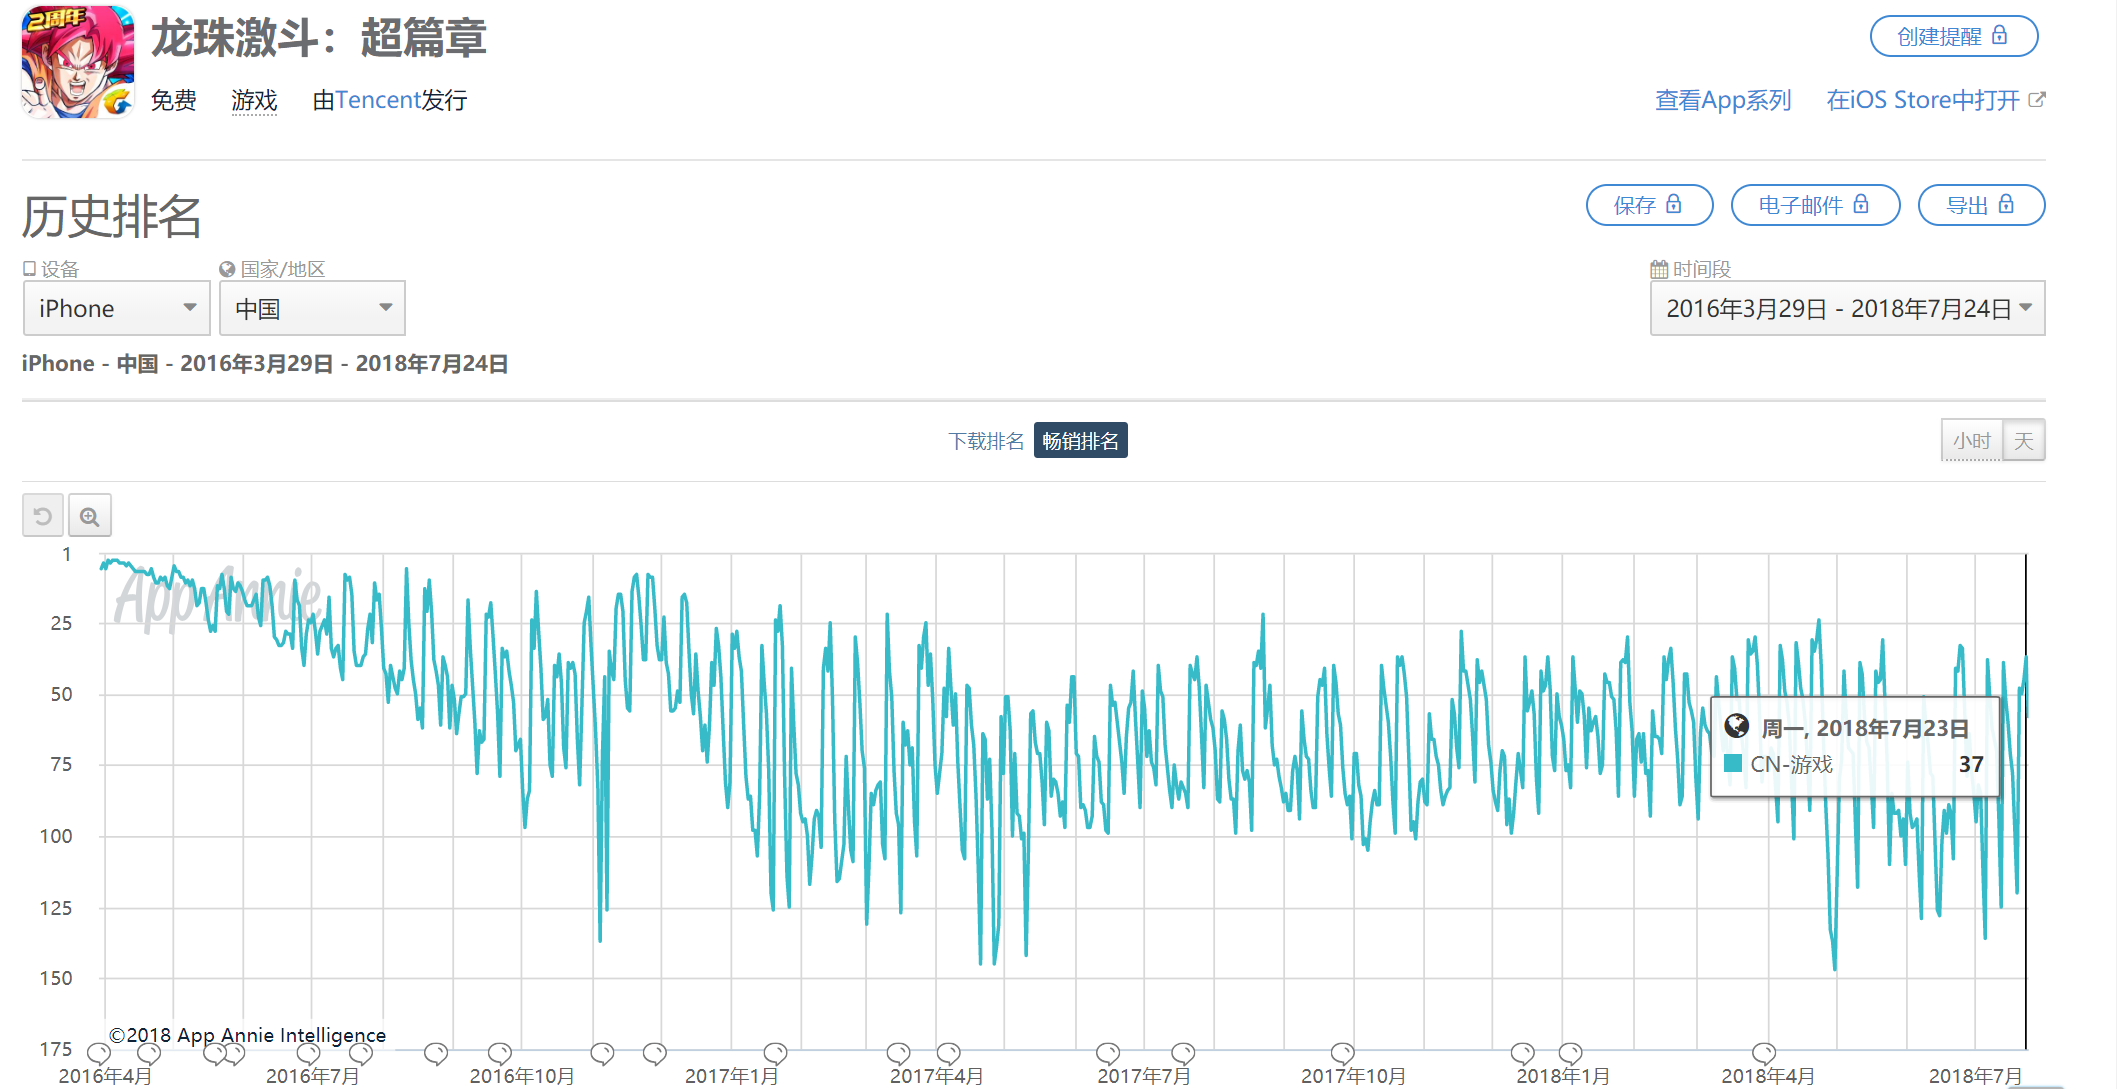
Task: Click the chart zoom magnifier icon
Action: 90,516
